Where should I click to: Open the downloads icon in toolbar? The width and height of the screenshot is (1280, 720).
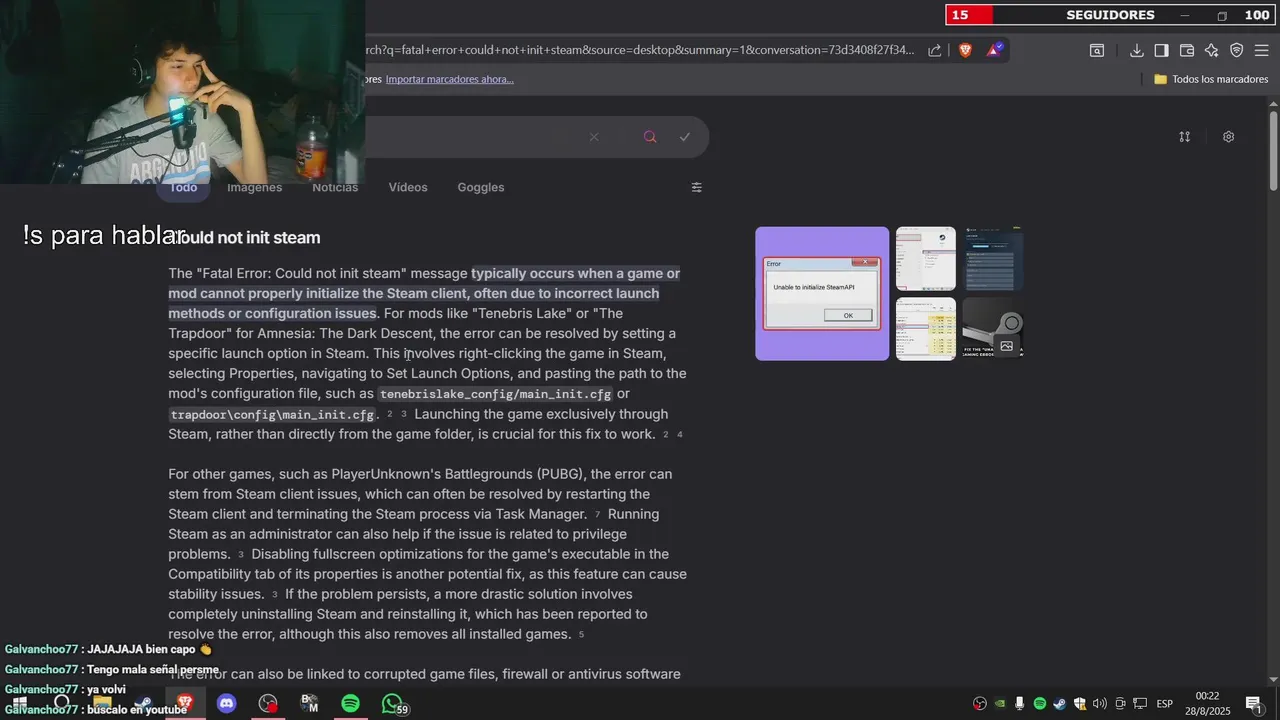click(1137, 51)
